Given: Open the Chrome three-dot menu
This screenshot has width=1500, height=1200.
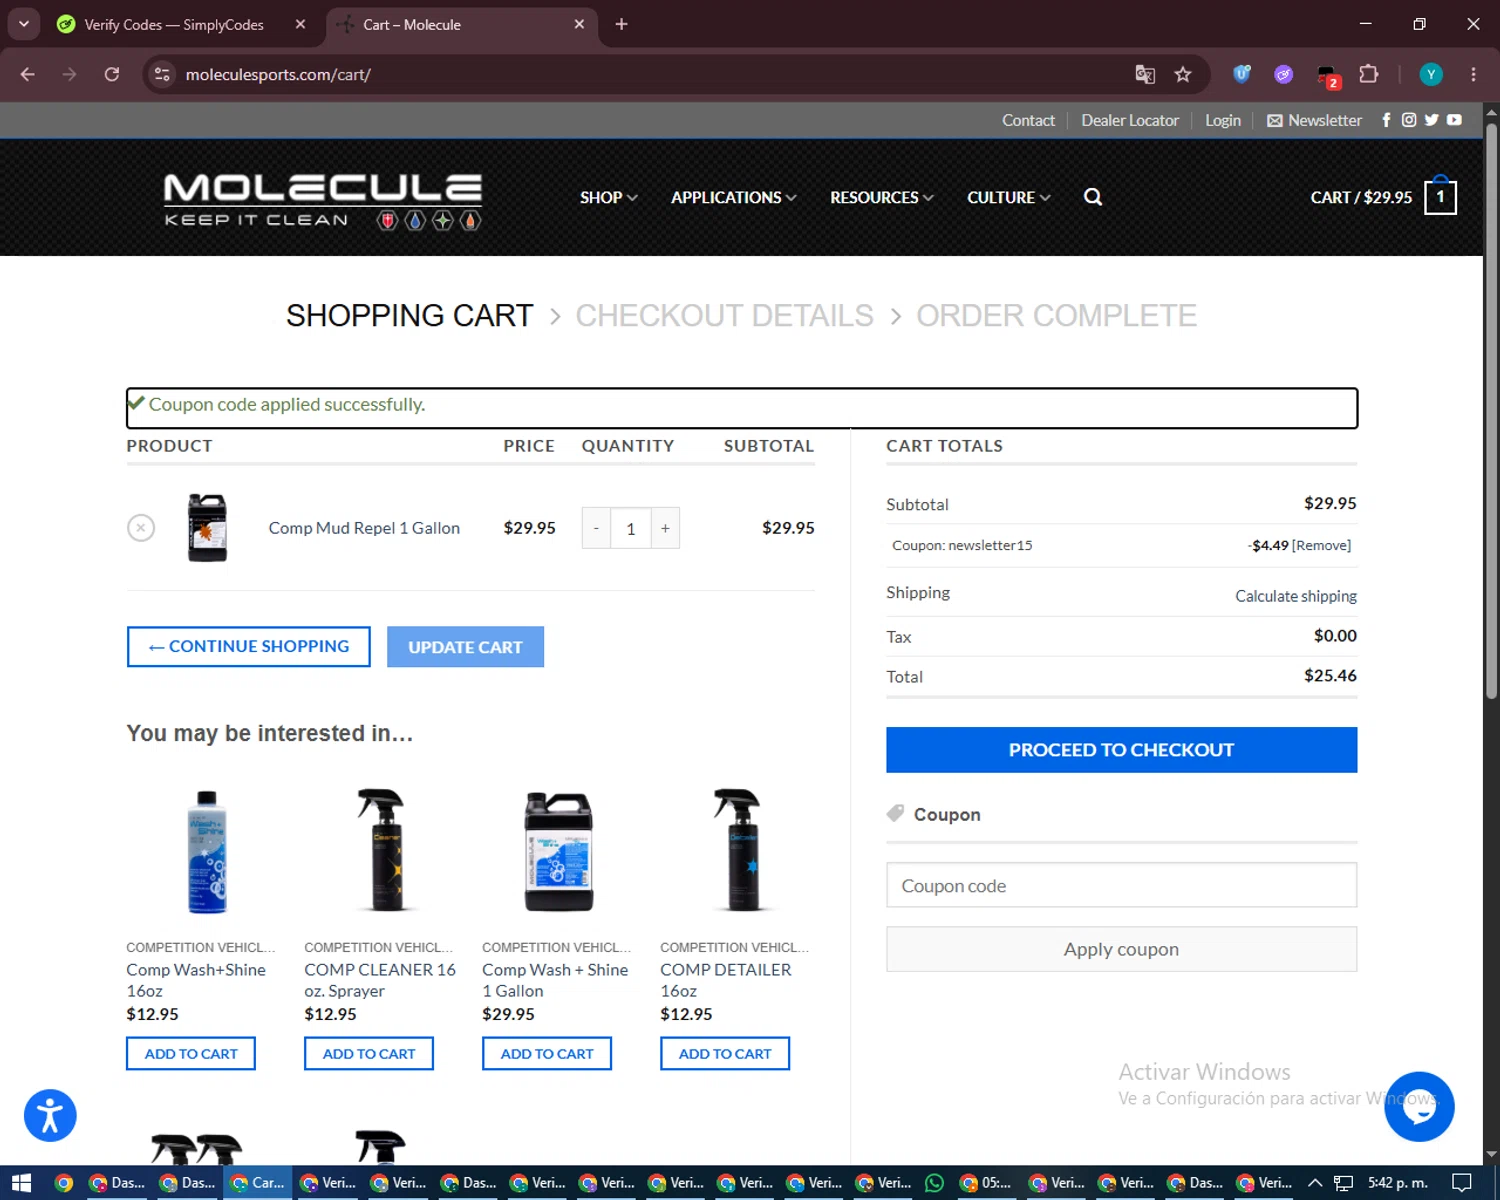Looking at the screenshot, I should pyautogui.click(x=1473, y=75).
